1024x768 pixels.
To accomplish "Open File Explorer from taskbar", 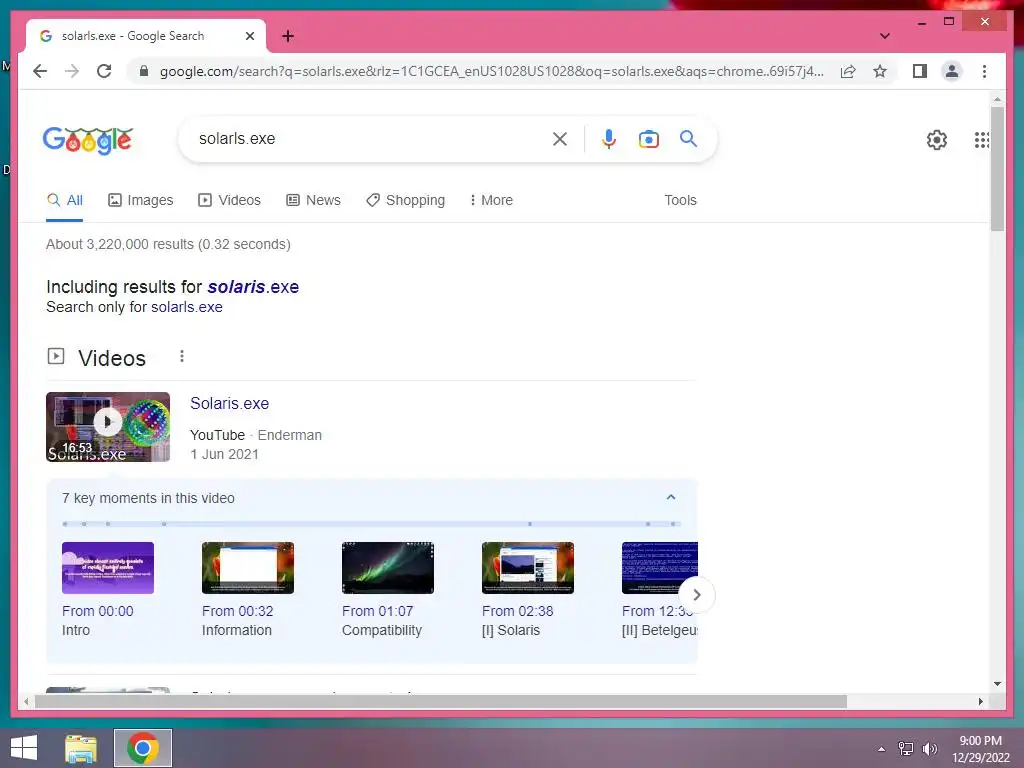I will coord(81,748).
